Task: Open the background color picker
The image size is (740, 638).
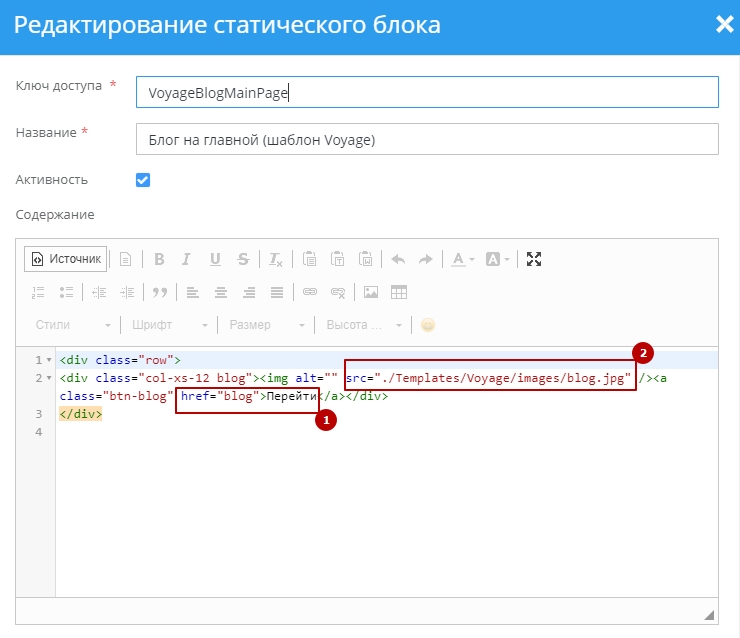Action: [497, 259]
